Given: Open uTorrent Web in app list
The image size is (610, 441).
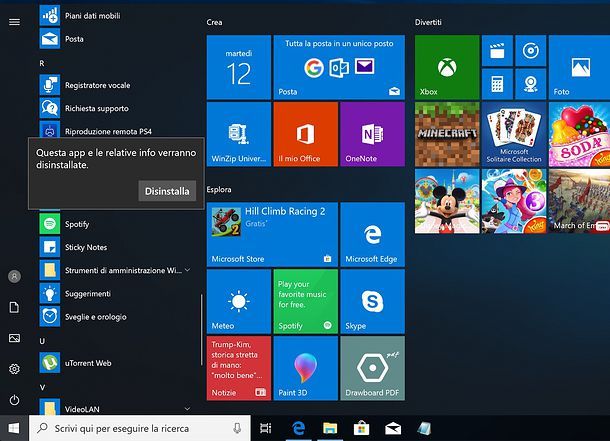Looking at the screenshot, I should pos(115,363).
